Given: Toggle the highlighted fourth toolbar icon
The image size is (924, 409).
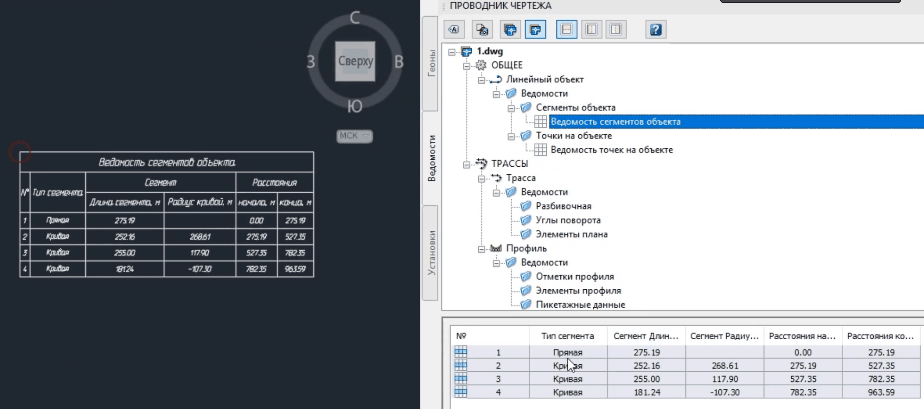Looking at the screenshot, I should 536,29.
